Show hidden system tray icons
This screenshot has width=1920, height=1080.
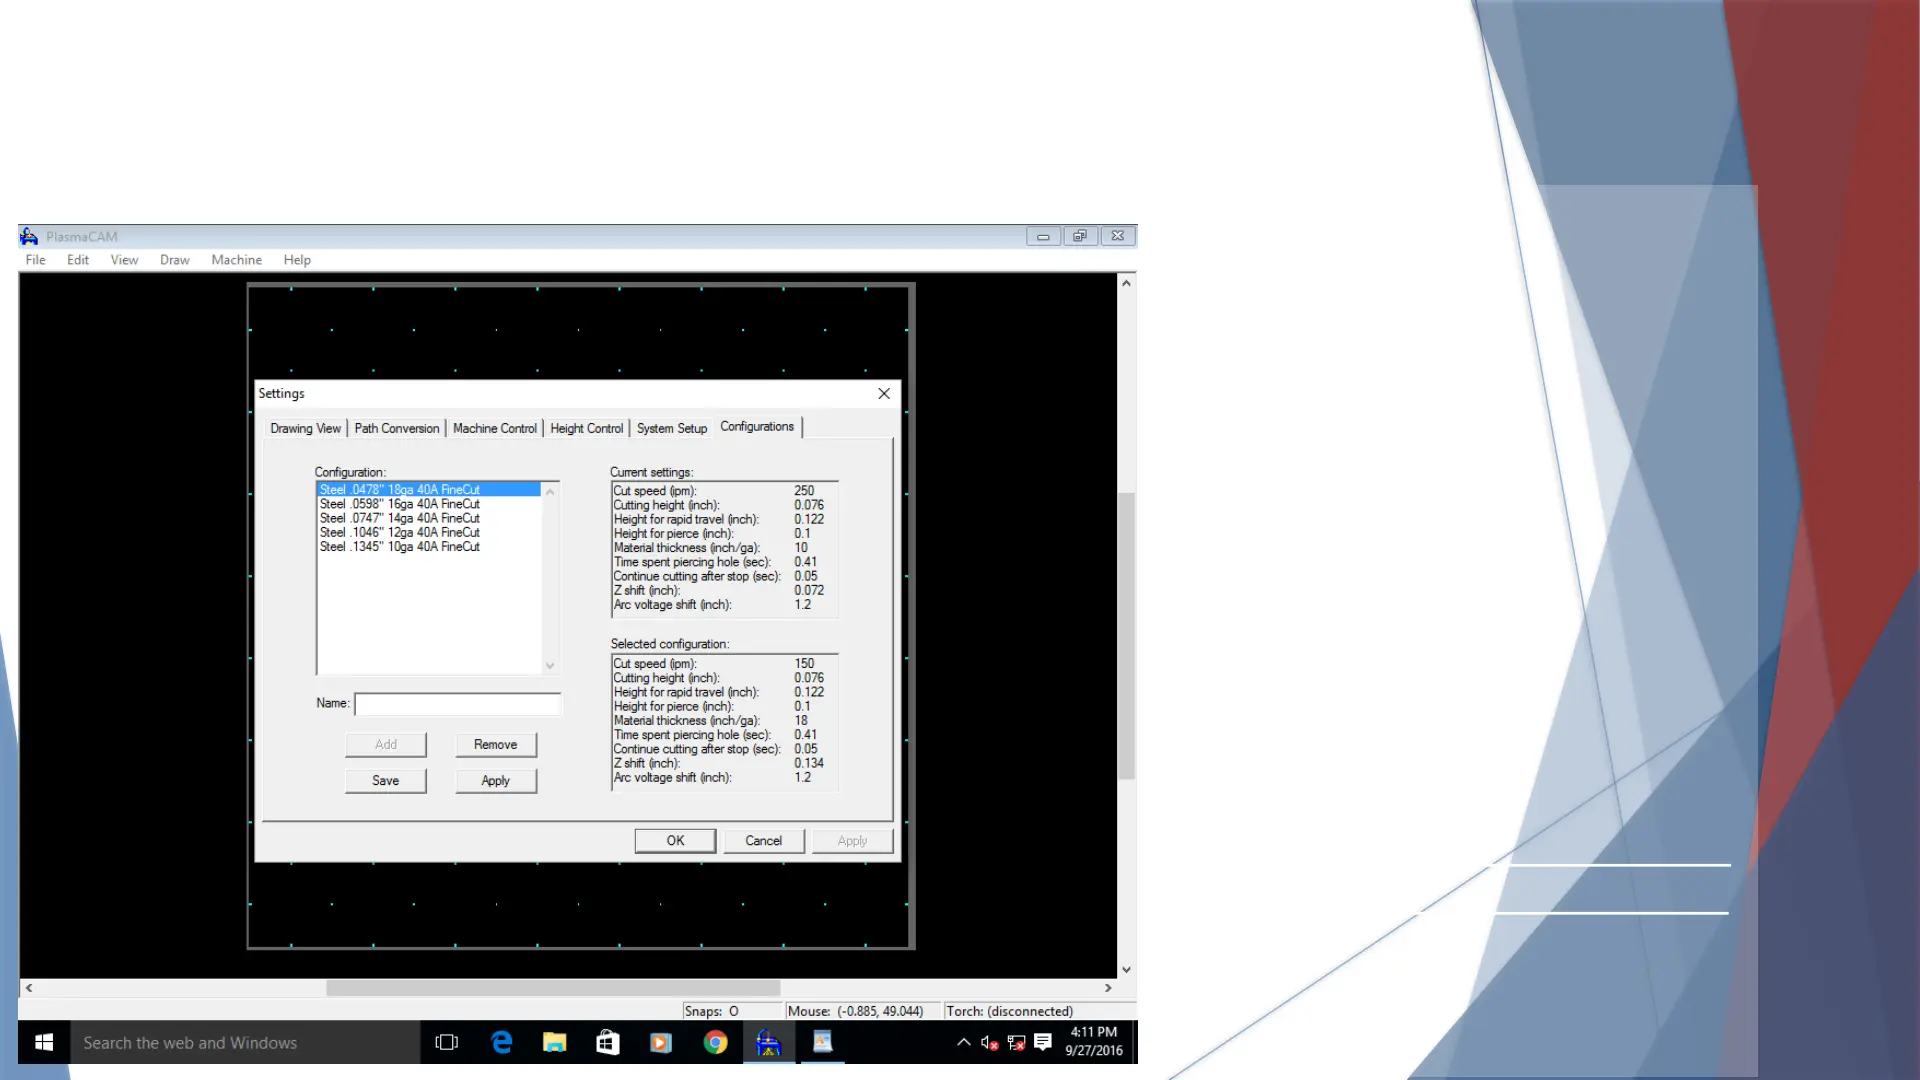963,1042
